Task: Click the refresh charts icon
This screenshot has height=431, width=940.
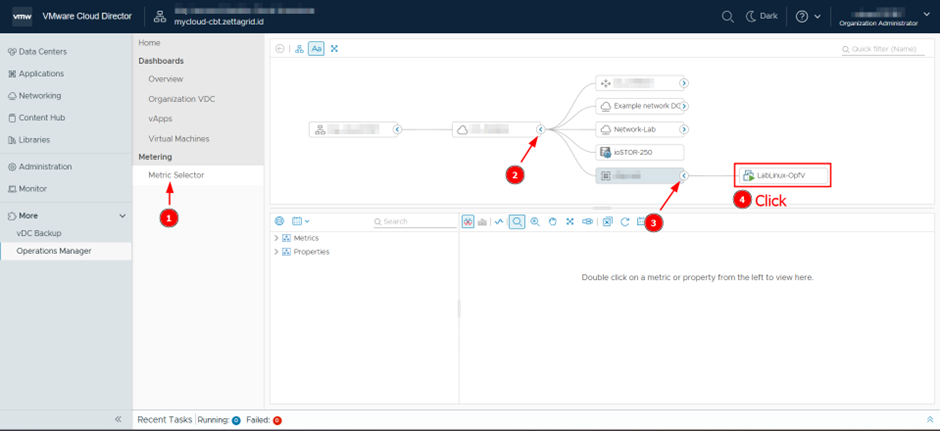Action: pos(625,221)
